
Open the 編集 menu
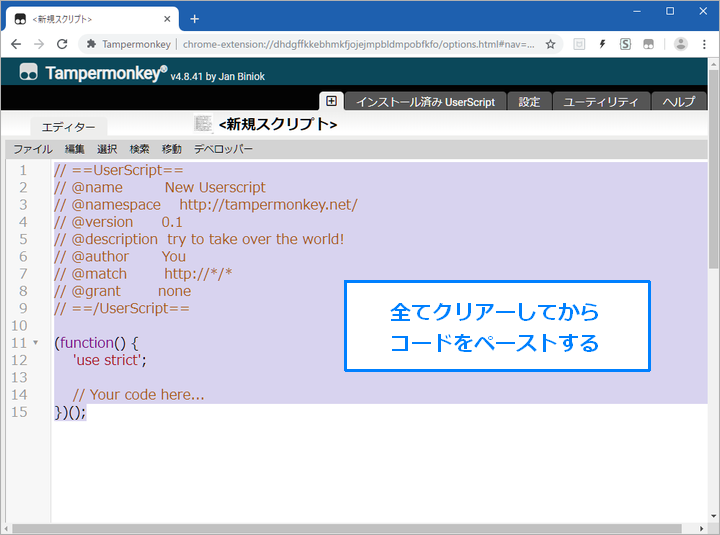[x=74, y=149]
